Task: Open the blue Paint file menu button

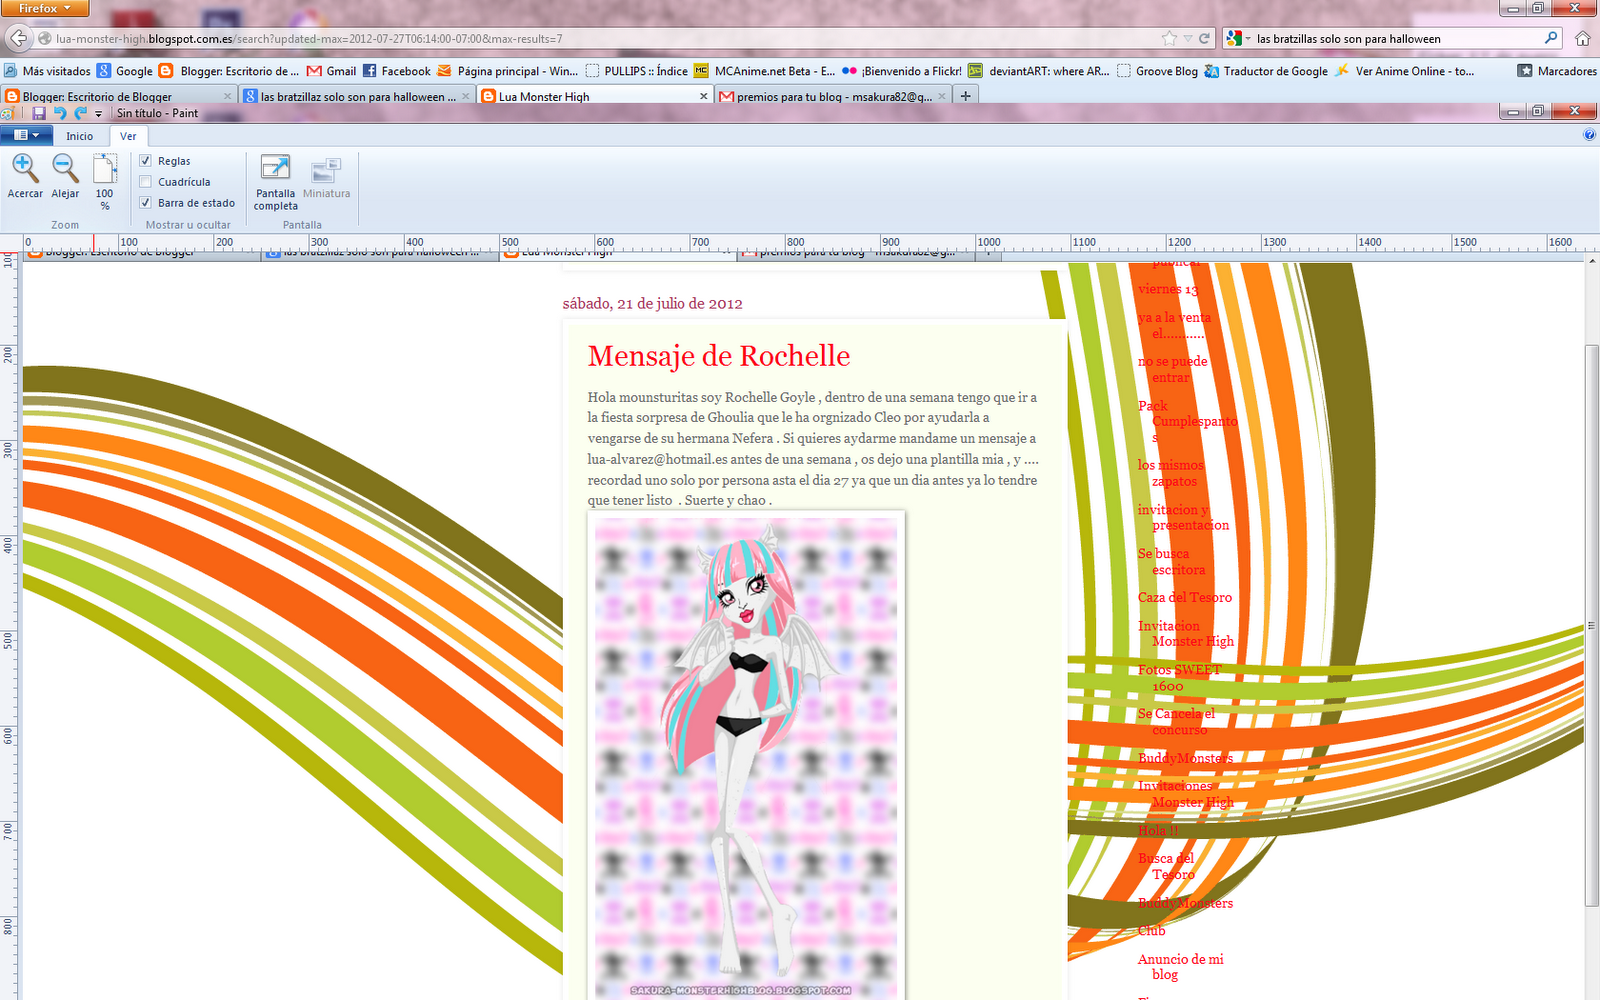Action: (x=26, y=135)
